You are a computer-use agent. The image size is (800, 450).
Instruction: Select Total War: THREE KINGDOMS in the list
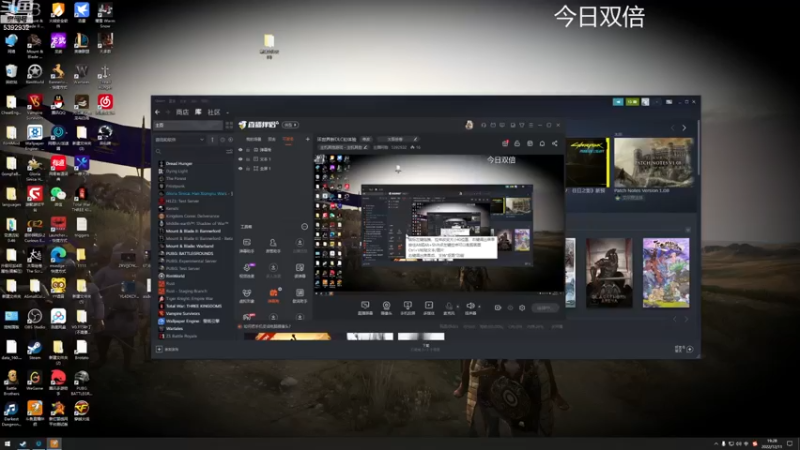point(193,306)
